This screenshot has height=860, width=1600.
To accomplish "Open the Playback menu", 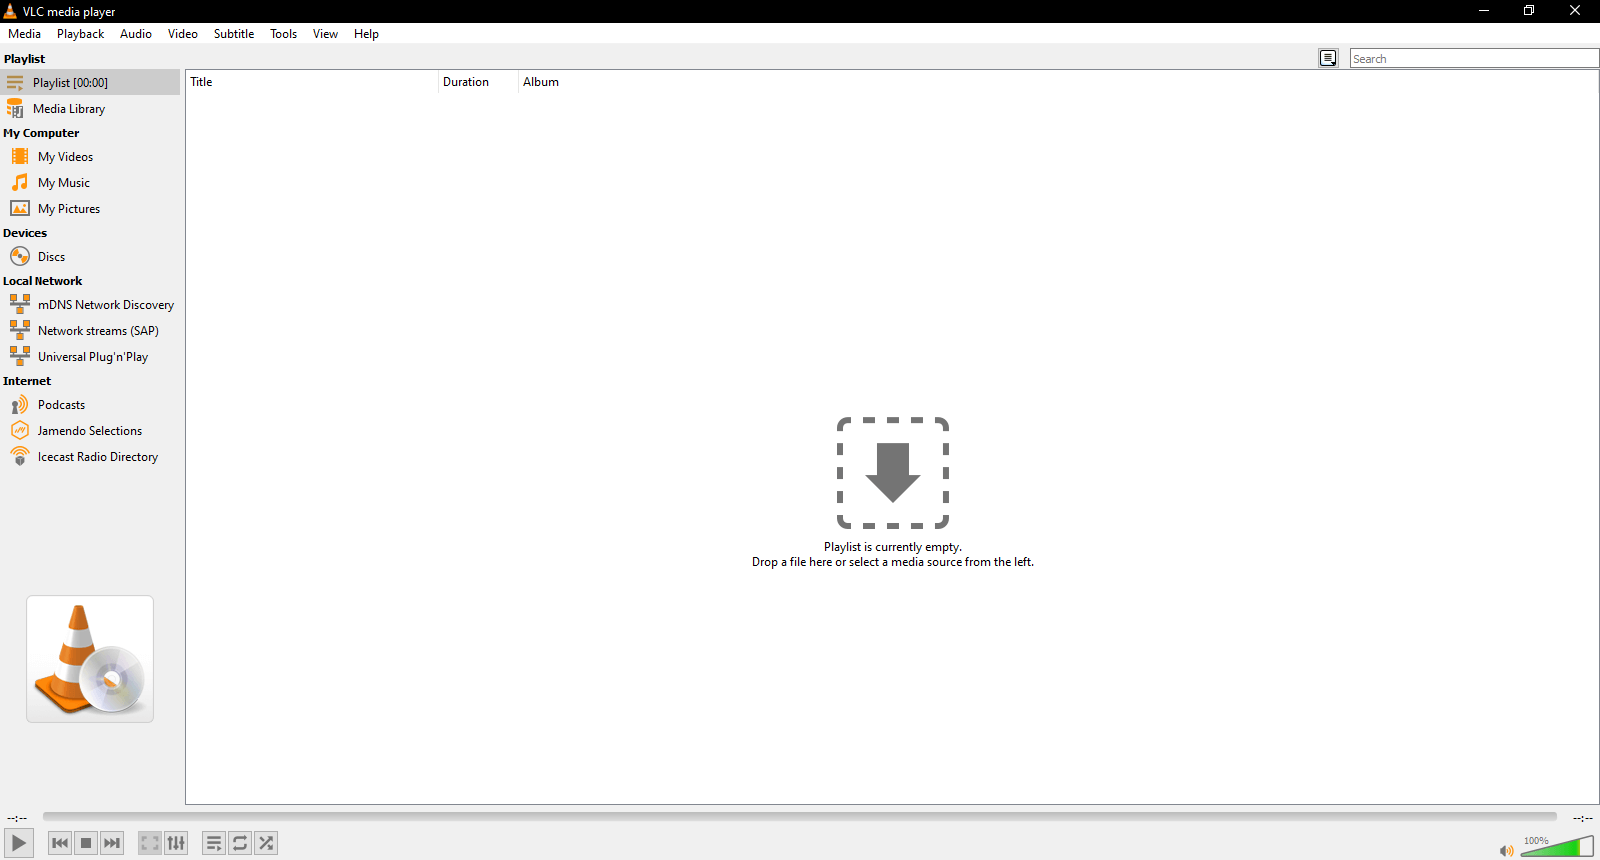I will point(80,34).
